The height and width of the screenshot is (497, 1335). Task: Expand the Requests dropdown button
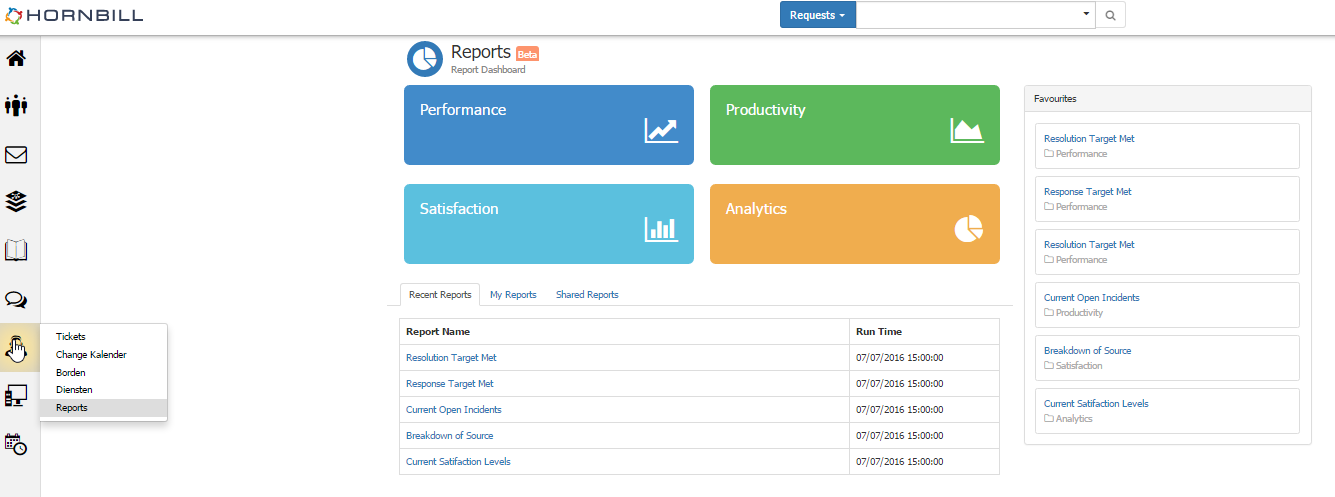click(x=817, y=15)
